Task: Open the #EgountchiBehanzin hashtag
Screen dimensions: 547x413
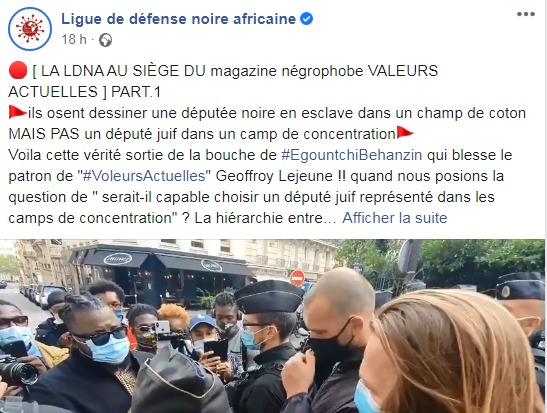Action: point(352,155)
